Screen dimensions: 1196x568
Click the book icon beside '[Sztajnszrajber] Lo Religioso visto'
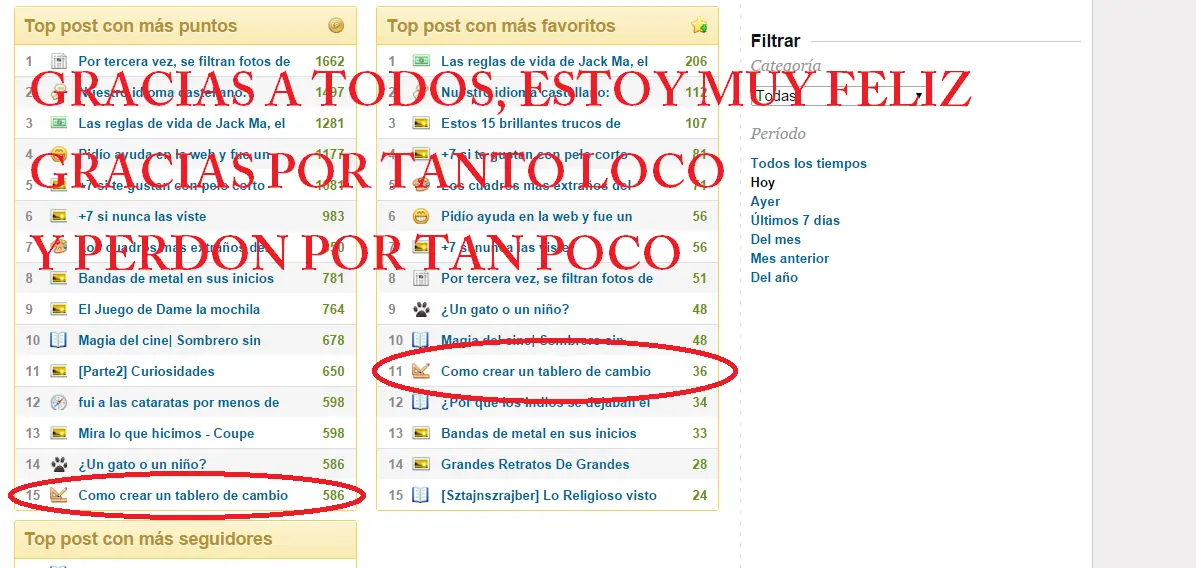coord(421,495)
